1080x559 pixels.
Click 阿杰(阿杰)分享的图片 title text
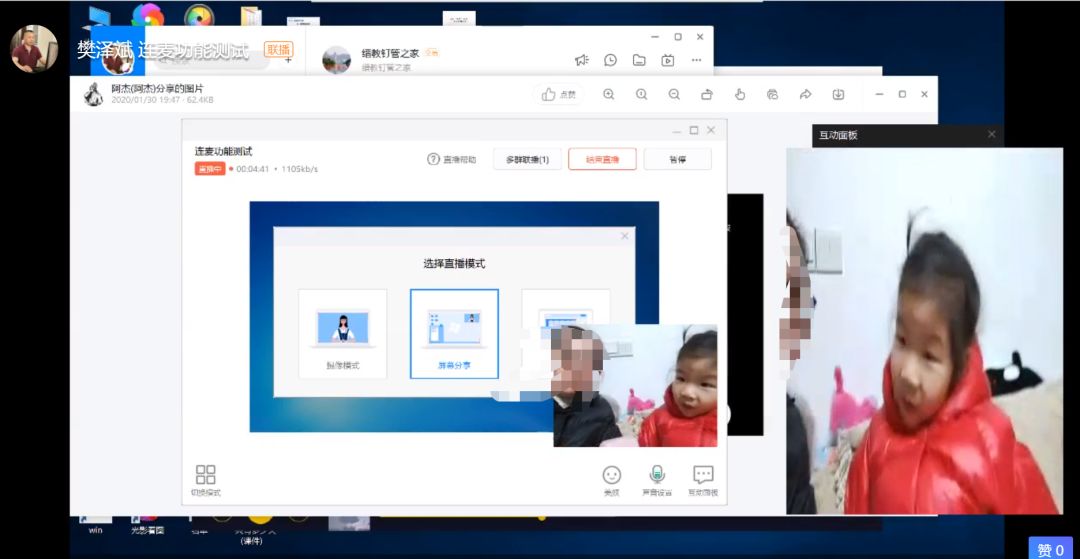(158, 88)
